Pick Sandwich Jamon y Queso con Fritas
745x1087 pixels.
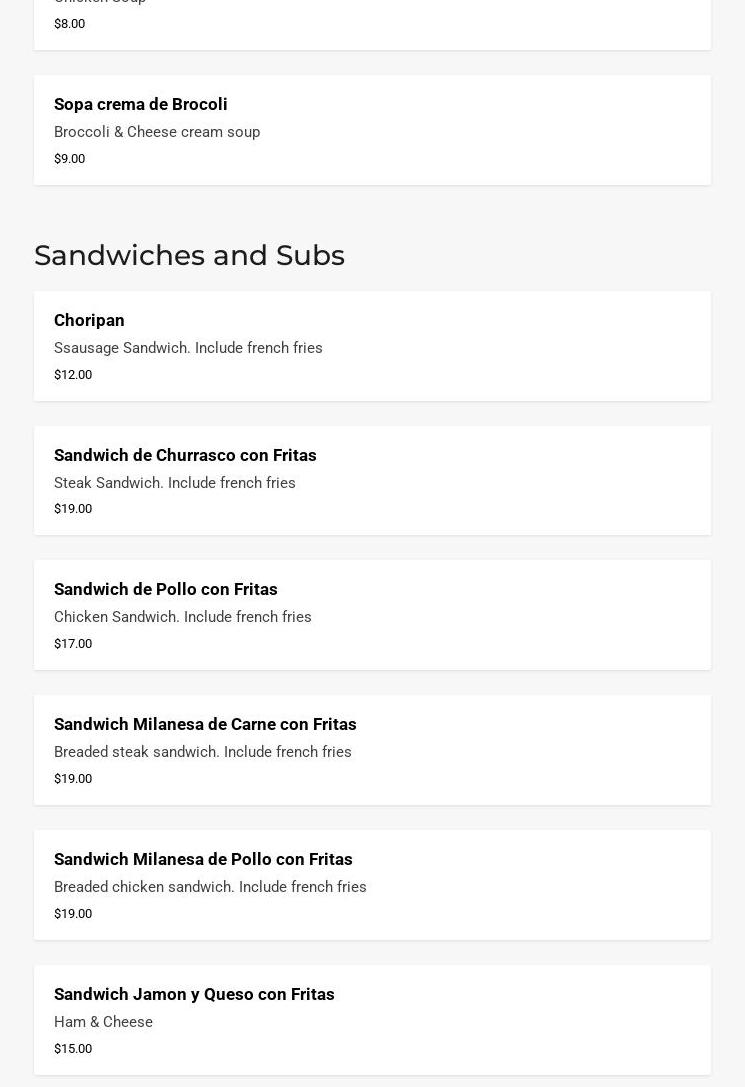372,1020
